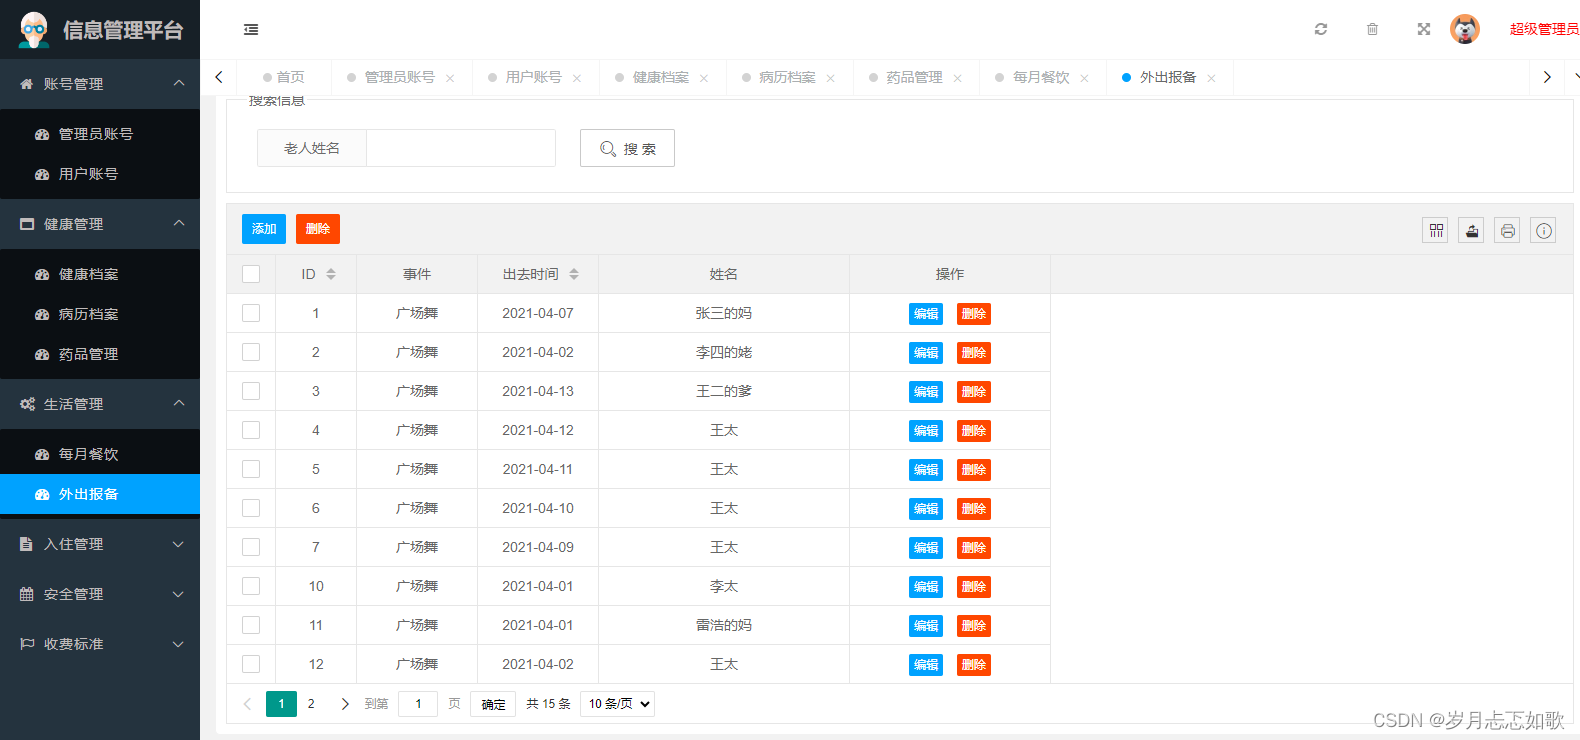The width and height of the screenshot is (1580, 740).
Task: Expand the 收费标准 sidebar group
Action: click(100, 644)
